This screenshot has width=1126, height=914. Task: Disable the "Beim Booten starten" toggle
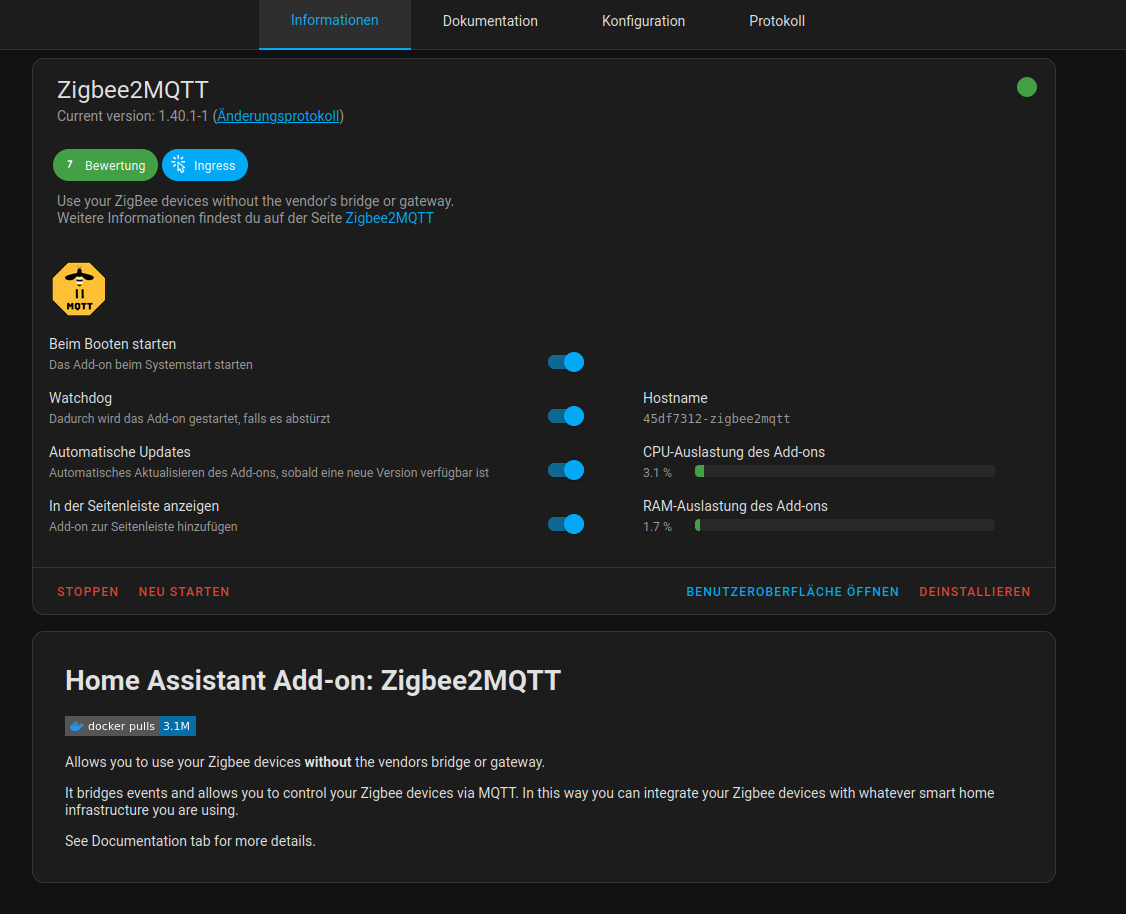(565, 362)
